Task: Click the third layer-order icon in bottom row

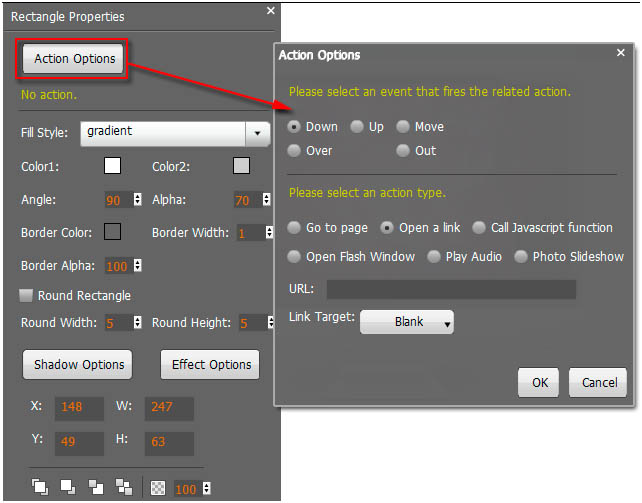Action: pyautogui.click(x=96, y=487)
